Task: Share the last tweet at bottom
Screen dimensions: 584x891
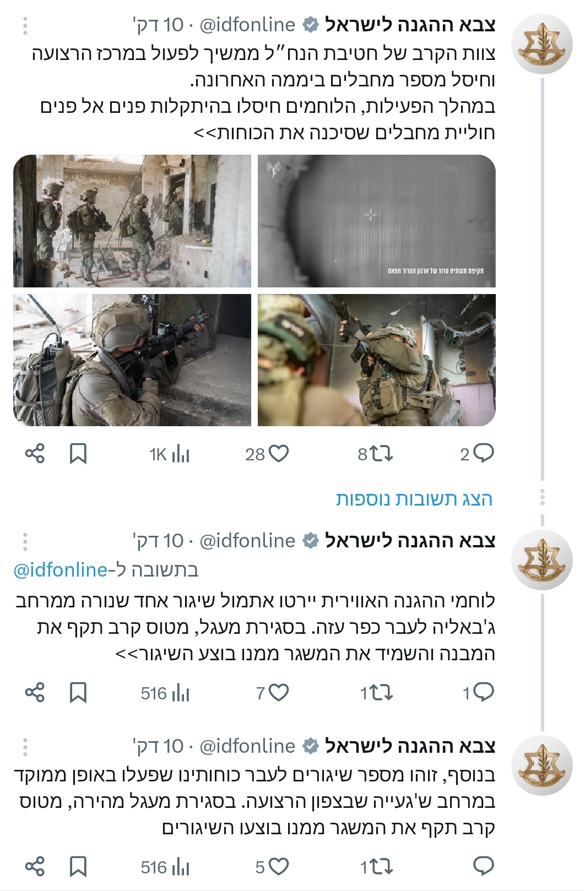Action: pyautogui.click(x=35, y=867)
